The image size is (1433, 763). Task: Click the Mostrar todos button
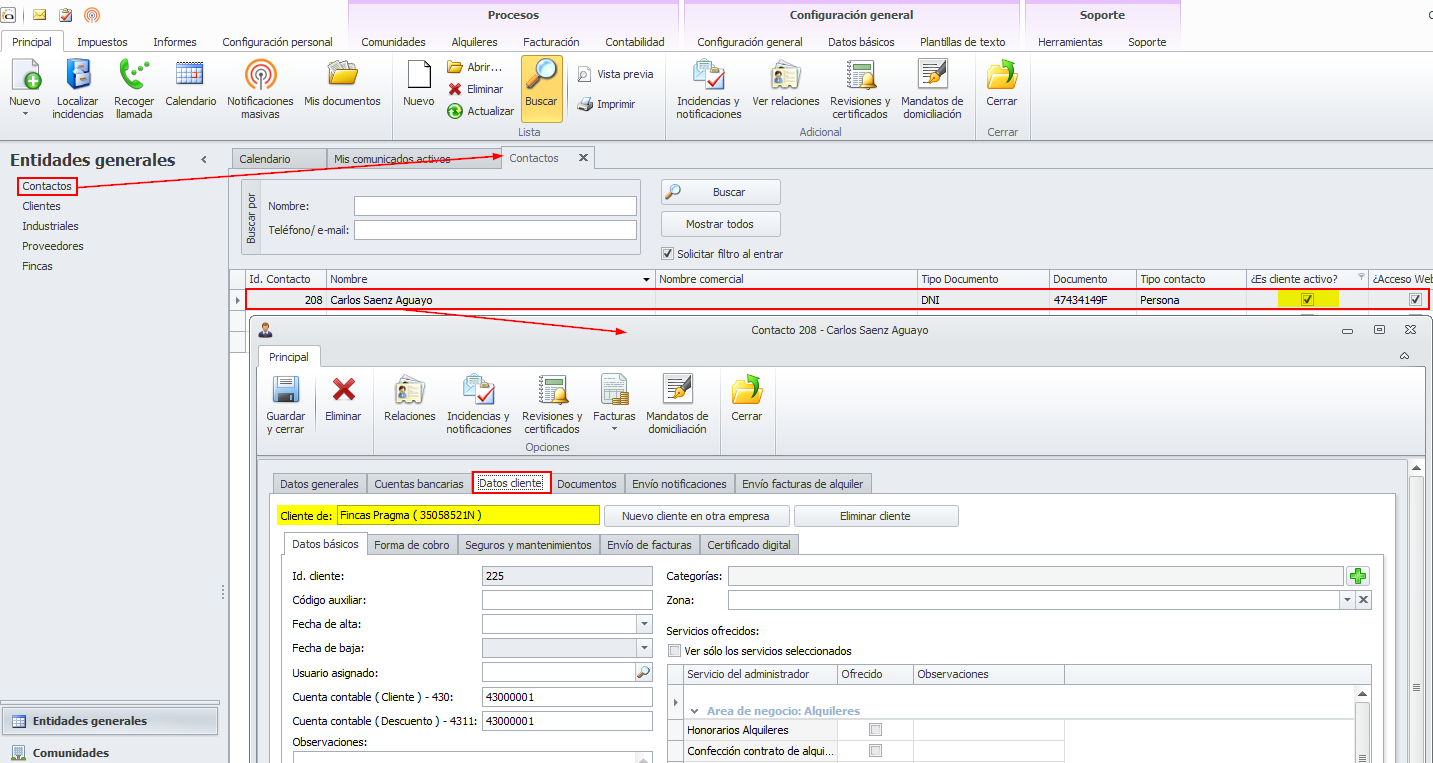pos(721,224)
